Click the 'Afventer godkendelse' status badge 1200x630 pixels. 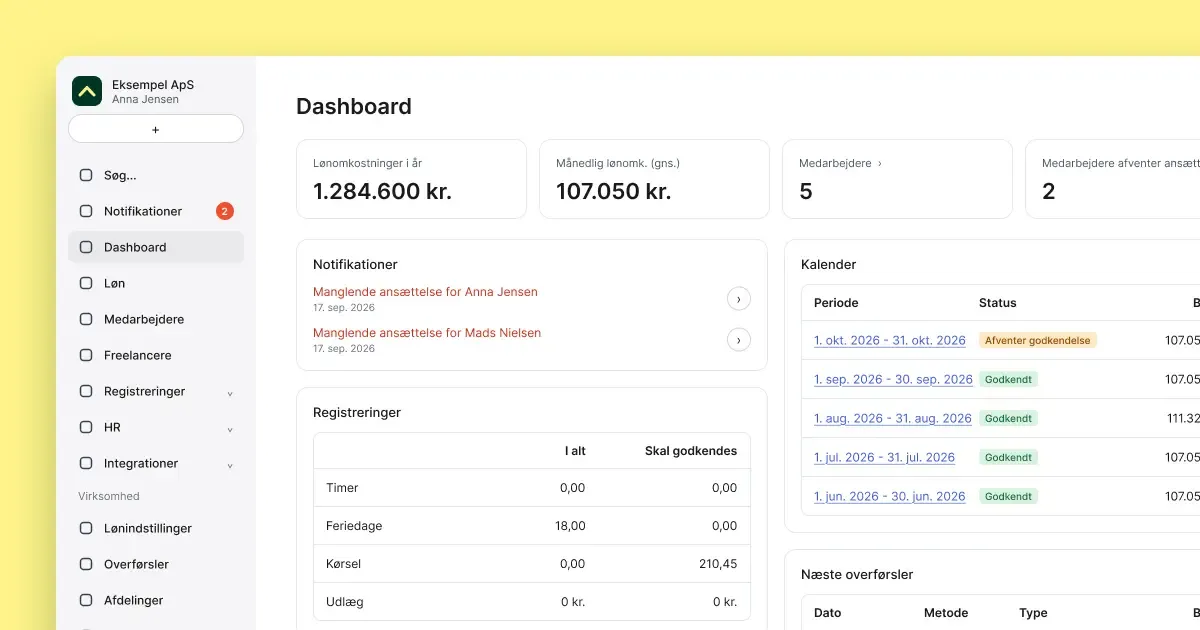1038,340
